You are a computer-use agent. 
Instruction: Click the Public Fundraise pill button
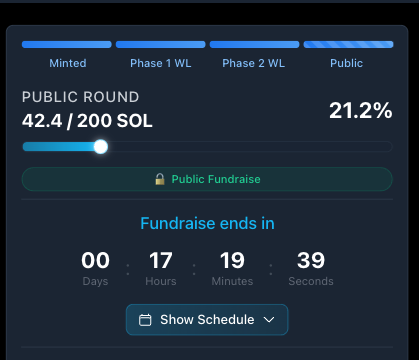point(207,179)
